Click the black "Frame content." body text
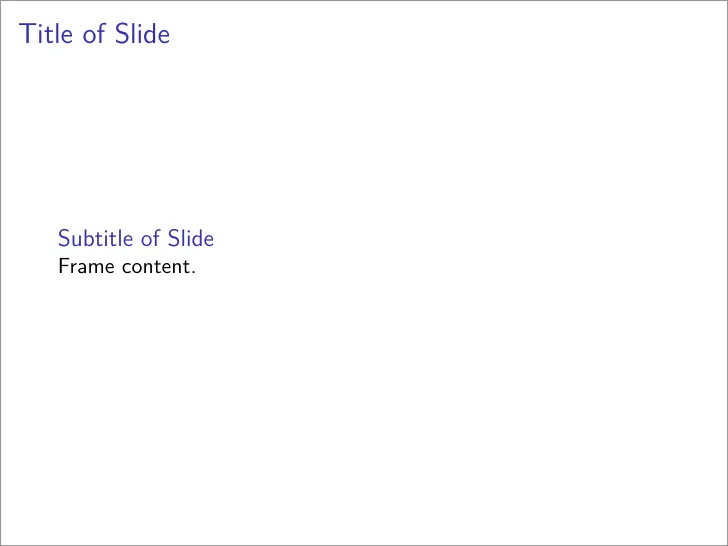Image resolution: width=728 pixels, height=546 pixels. (127, 266)
